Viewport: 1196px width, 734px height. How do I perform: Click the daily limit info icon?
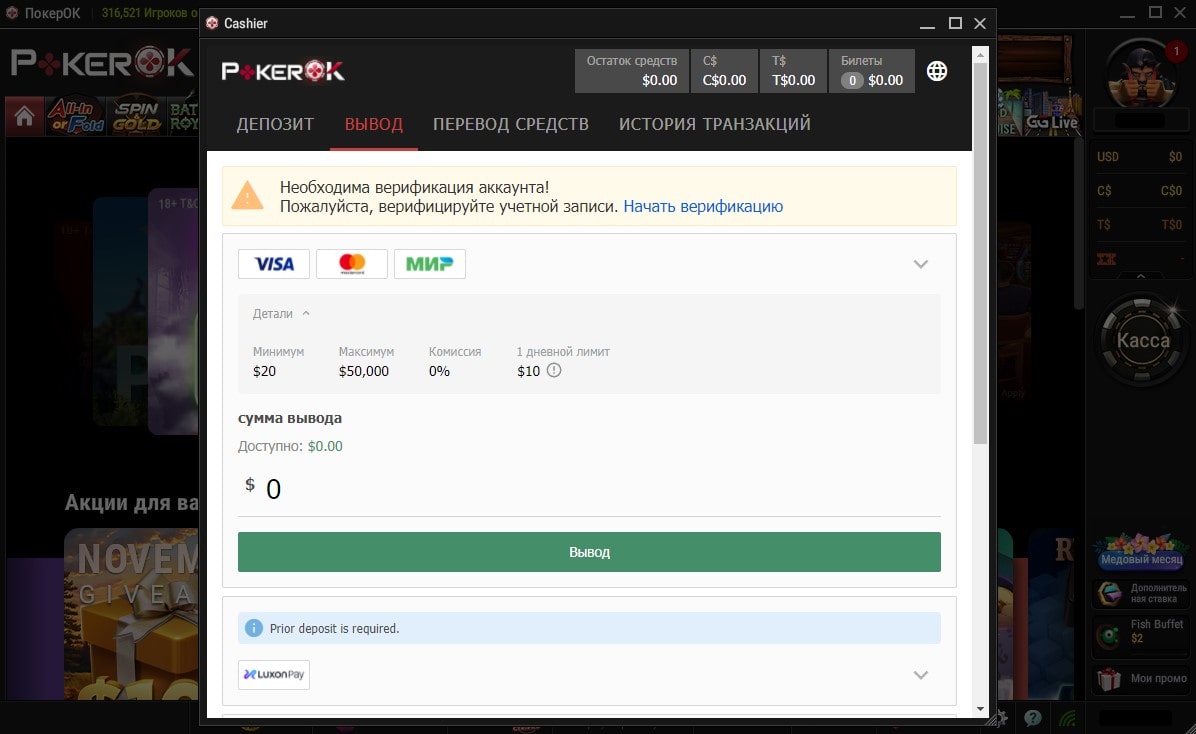tap(554, 371)
